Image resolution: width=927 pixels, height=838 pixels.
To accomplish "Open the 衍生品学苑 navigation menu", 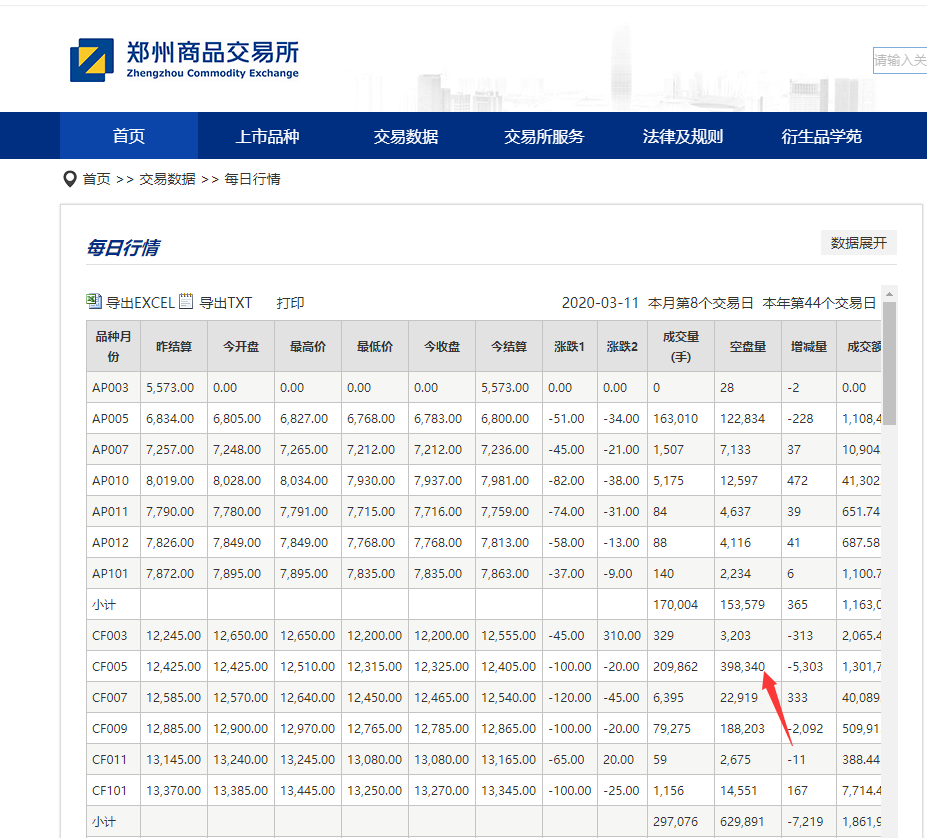I will (821, 135).
